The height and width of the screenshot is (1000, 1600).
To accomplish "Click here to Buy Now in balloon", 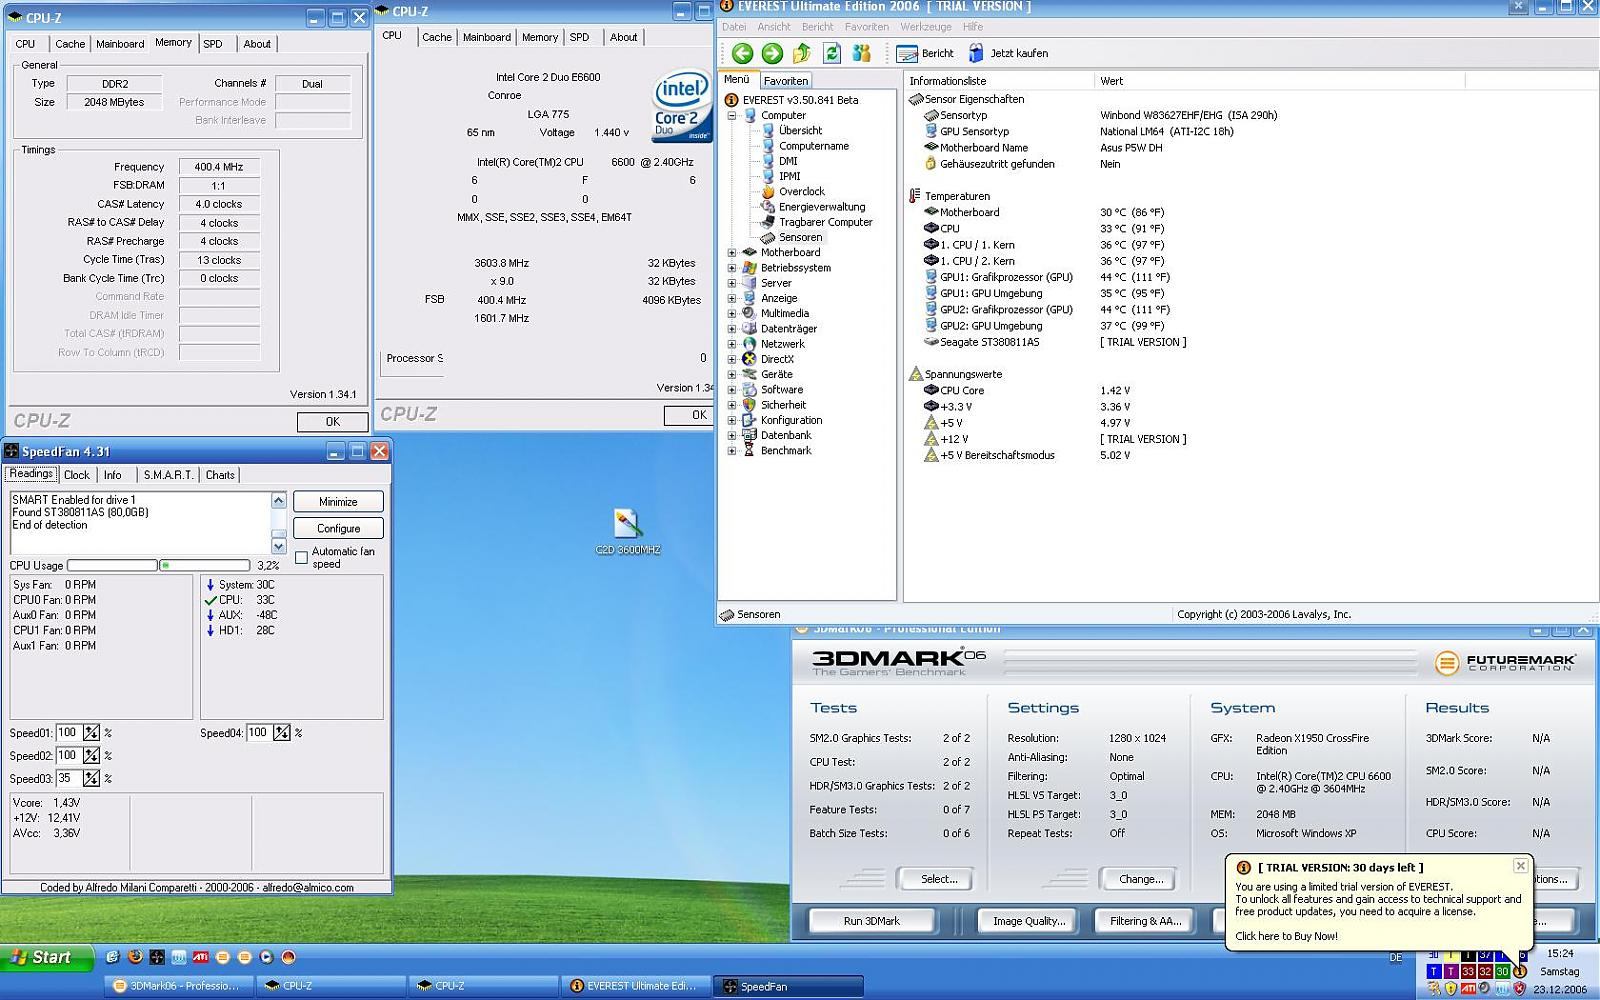I will [1286, 937].
